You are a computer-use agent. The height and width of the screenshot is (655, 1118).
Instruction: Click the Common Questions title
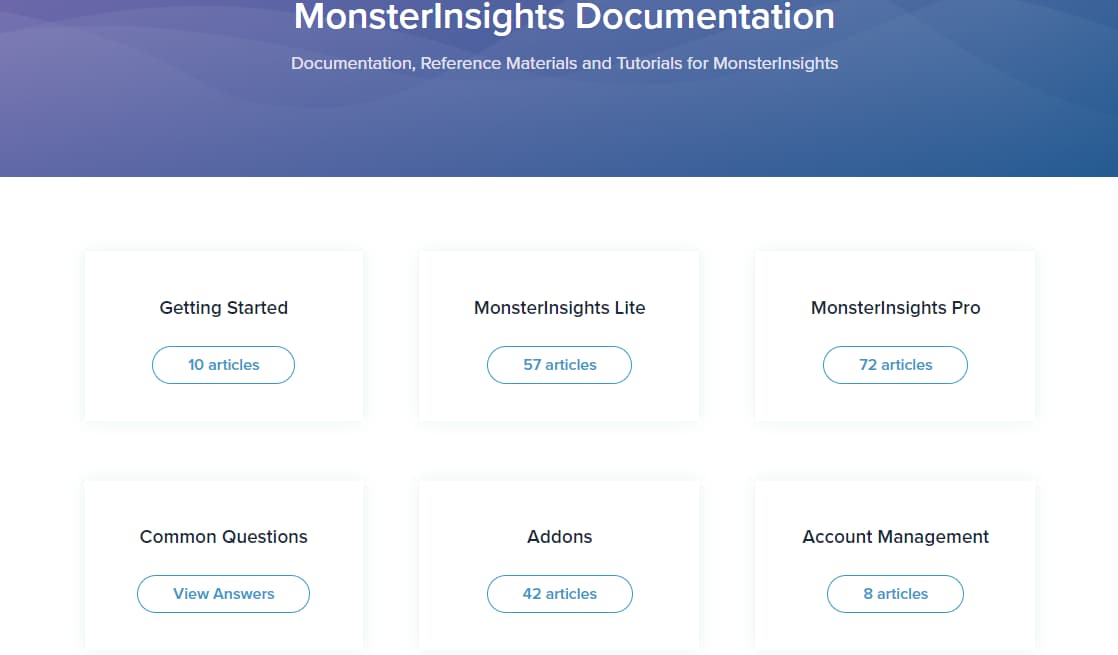223,537
